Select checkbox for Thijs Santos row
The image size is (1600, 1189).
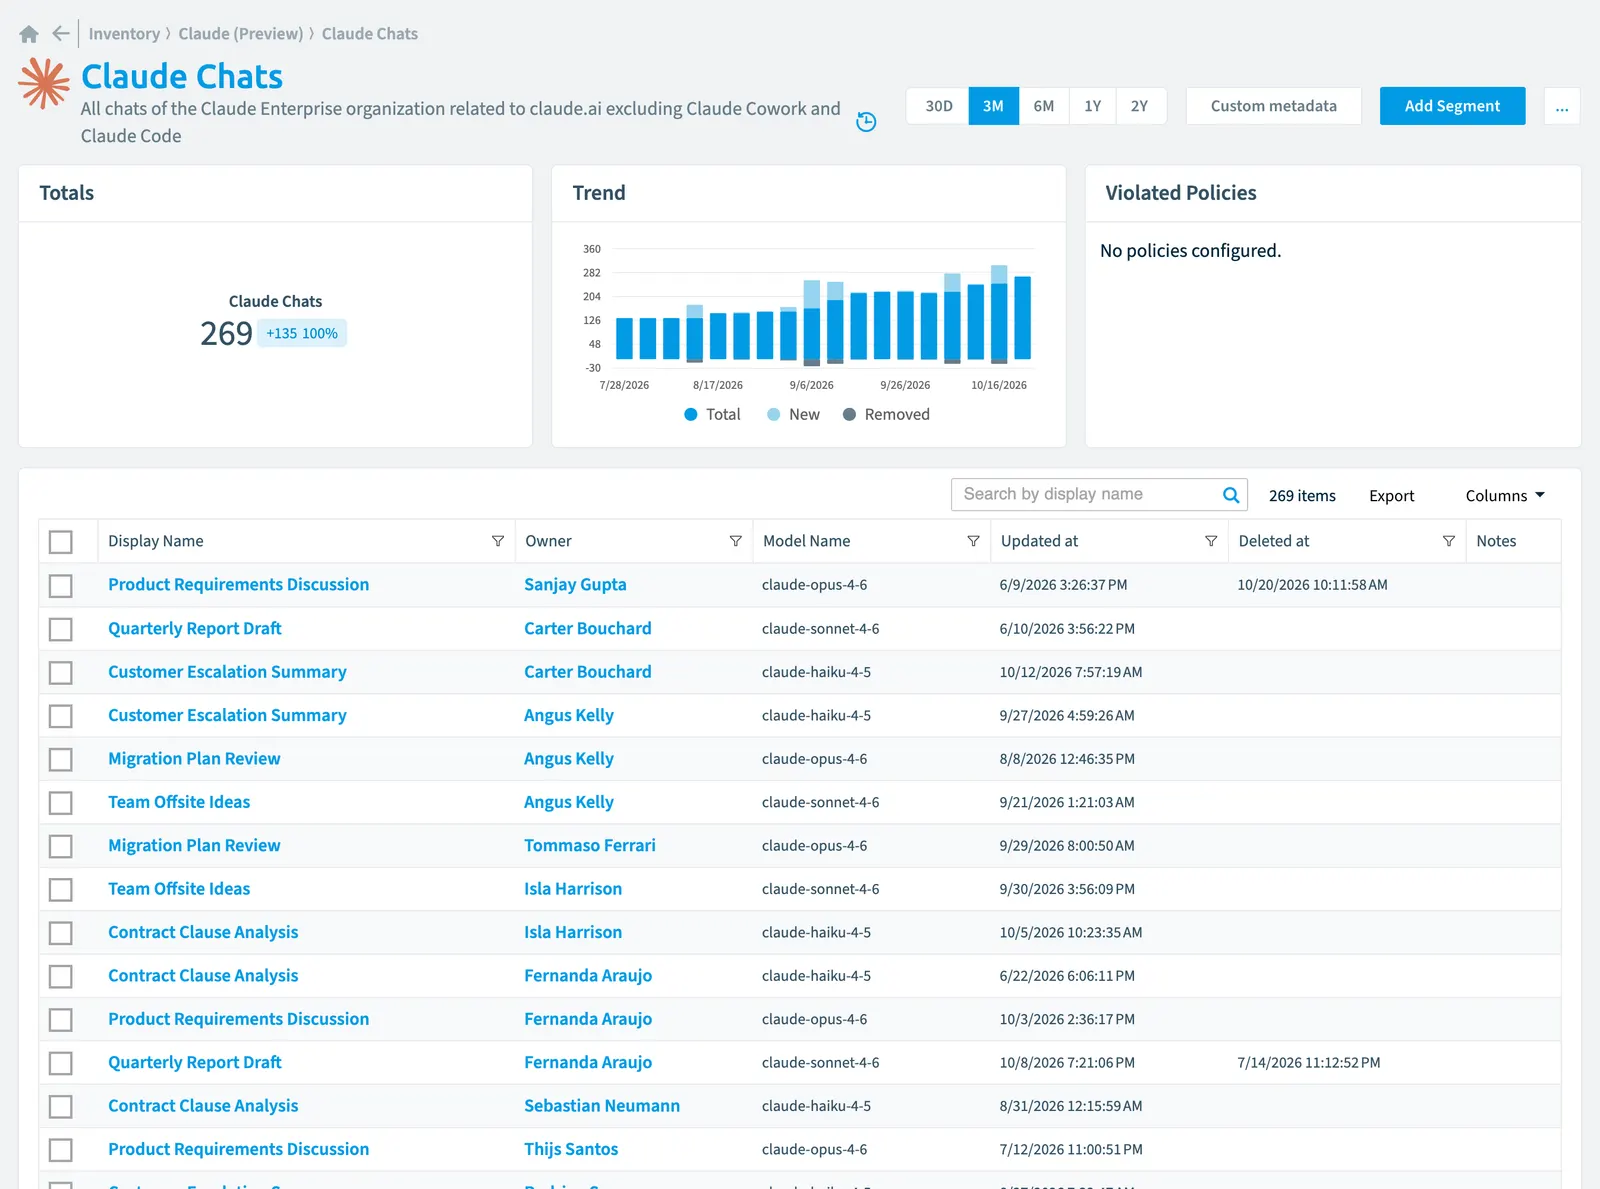tap(61, 1150)
